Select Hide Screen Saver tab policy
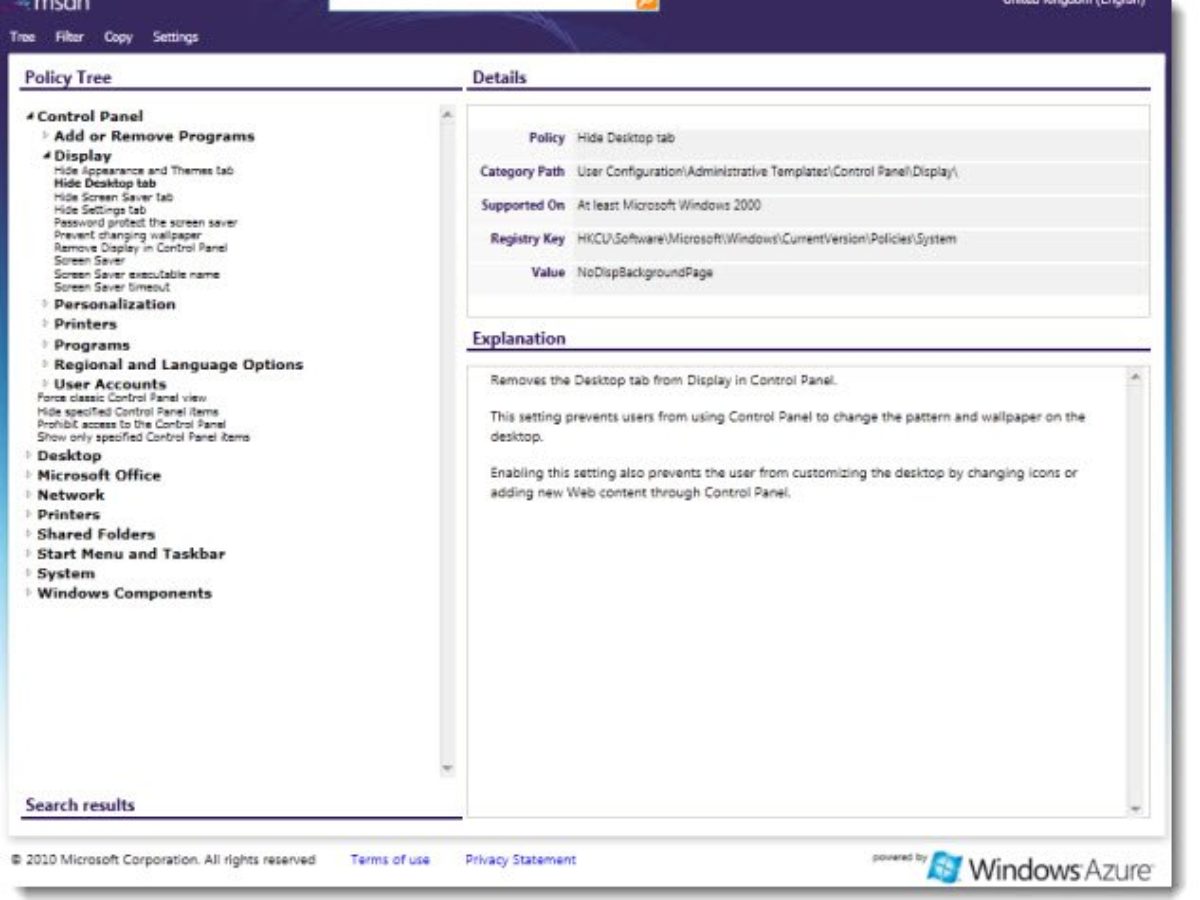Screen dimensions: 1200x900 pos(113,197)
